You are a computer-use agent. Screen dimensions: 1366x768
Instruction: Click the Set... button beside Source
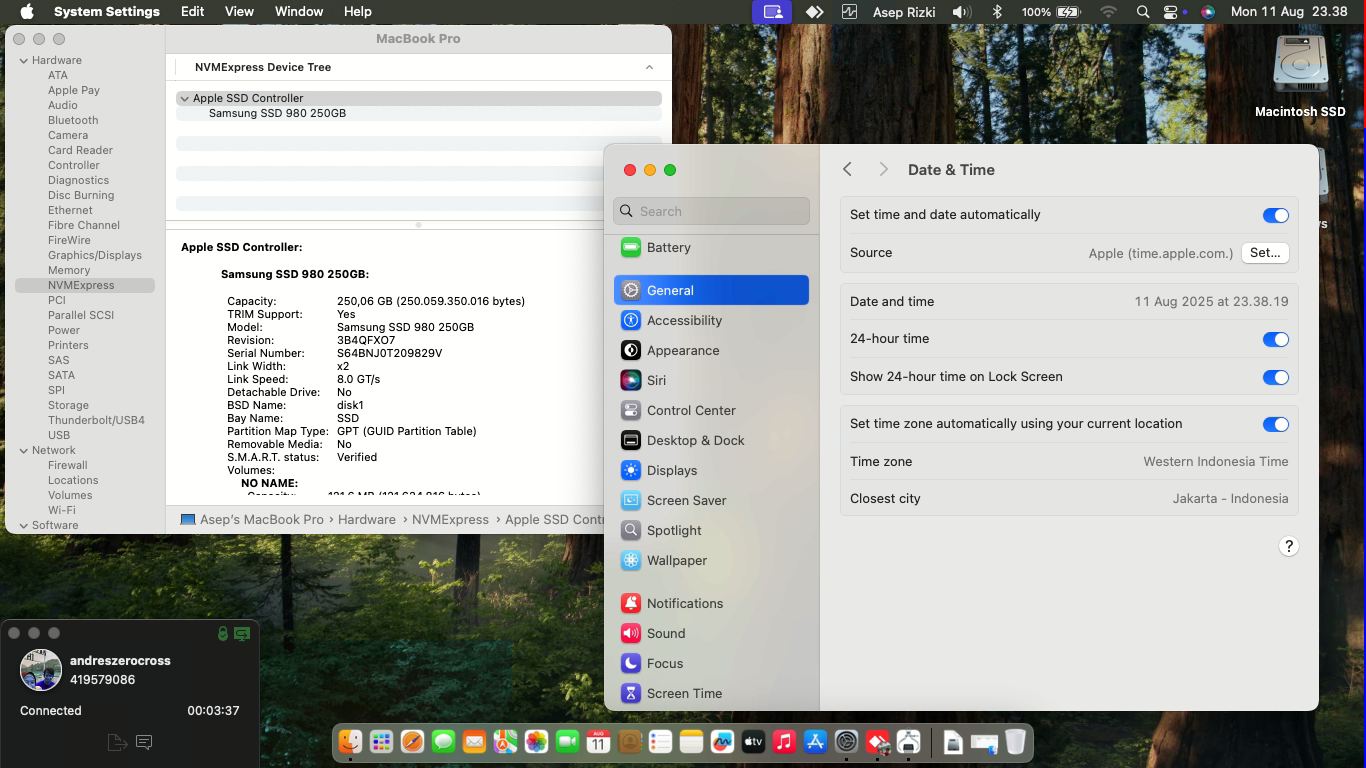pyautogui.click(x=1264, y=253)
